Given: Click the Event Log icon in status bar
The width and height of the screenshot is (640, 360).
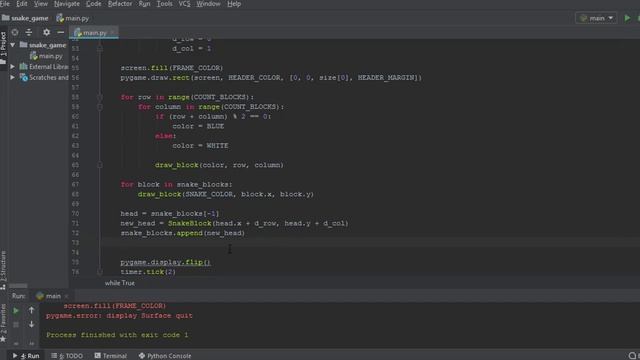Looking at the screenshot, I should (x=633, y=356).
